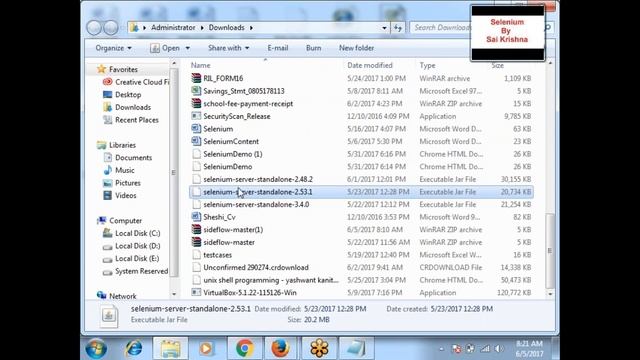The width and height of the screenshot is (640, 360).
Task: Launch Internet Explorer from the taskbar
Action: click(x=134, y=348)
